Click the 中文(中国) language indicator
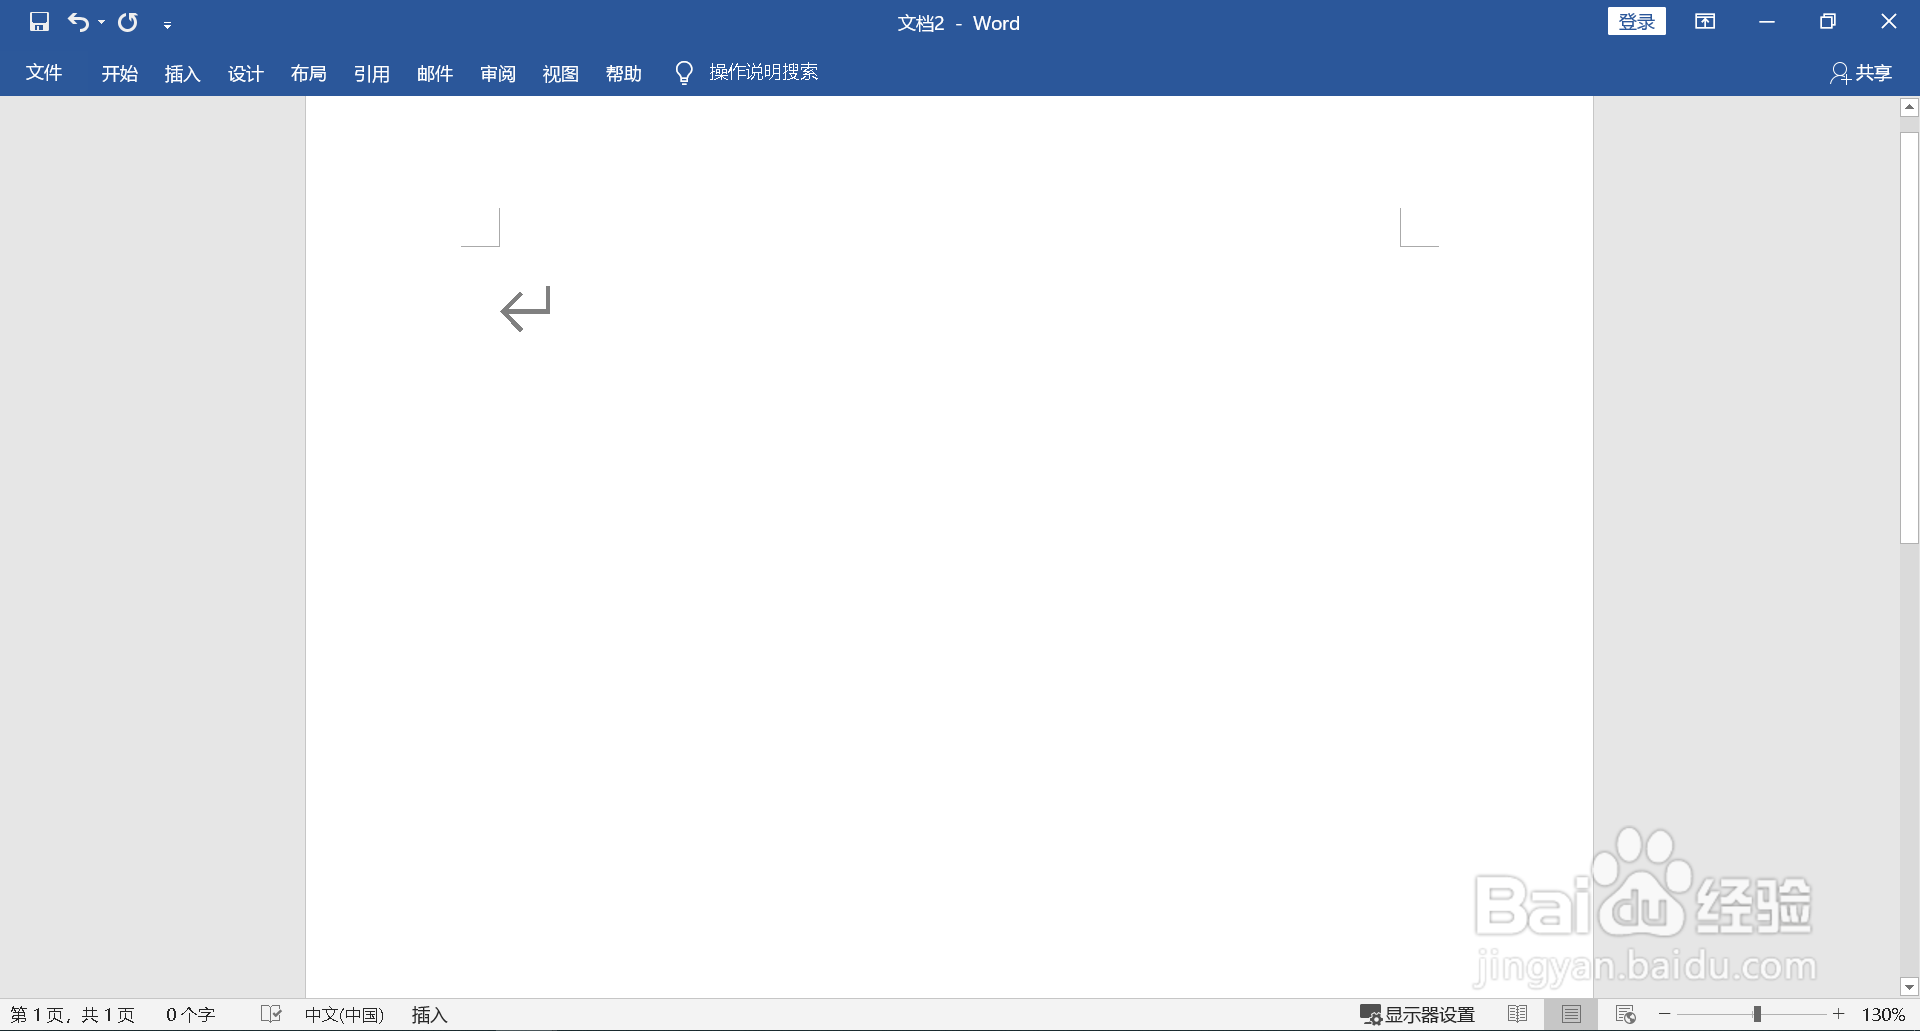 [344, 1015]
